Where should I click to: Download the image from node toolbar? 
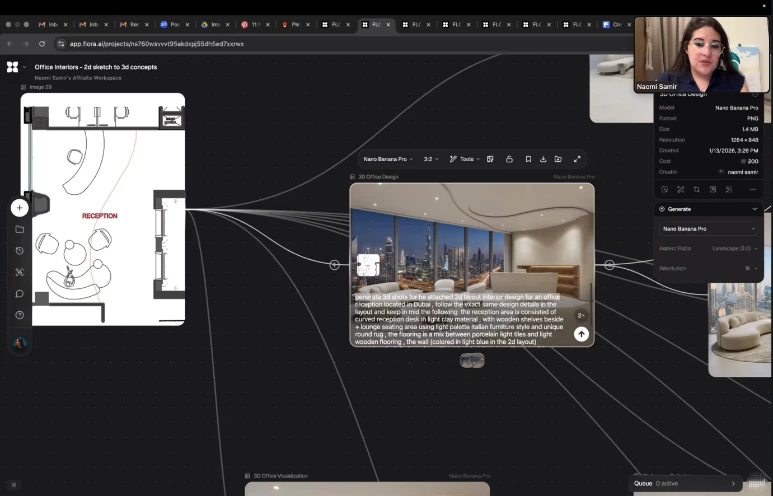pyautogui.click(x=543, y=159)
